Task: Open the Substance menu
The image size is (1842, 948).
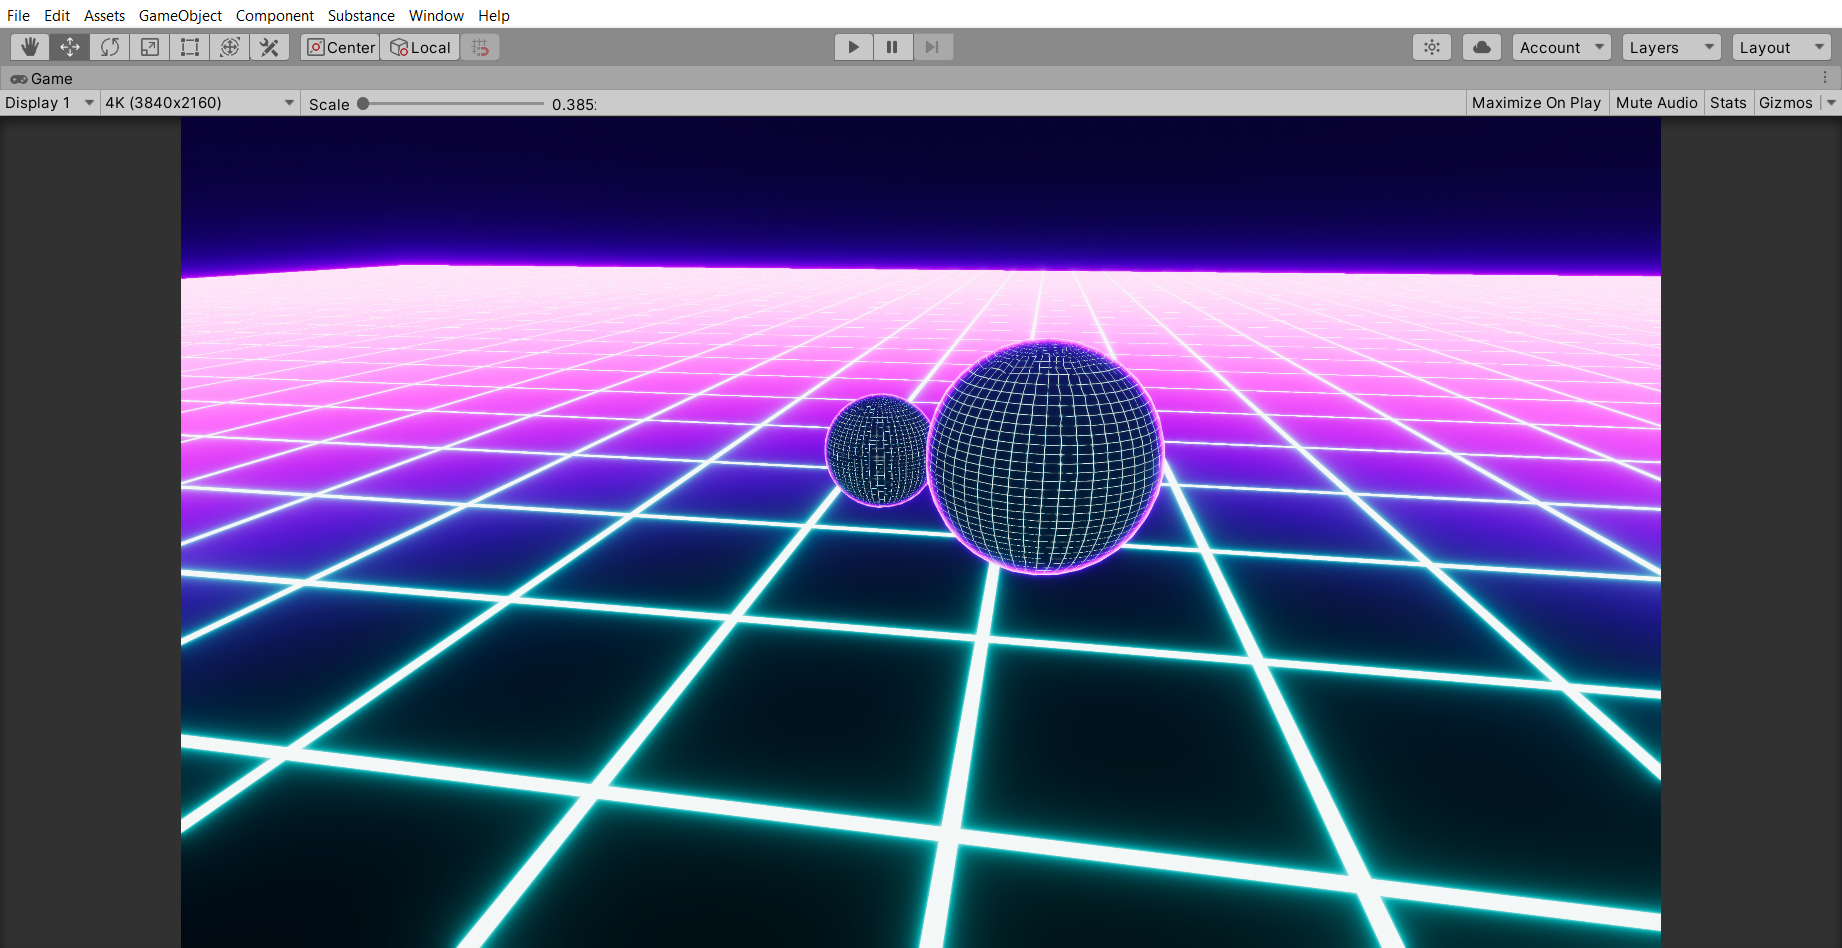Action: 361,15
